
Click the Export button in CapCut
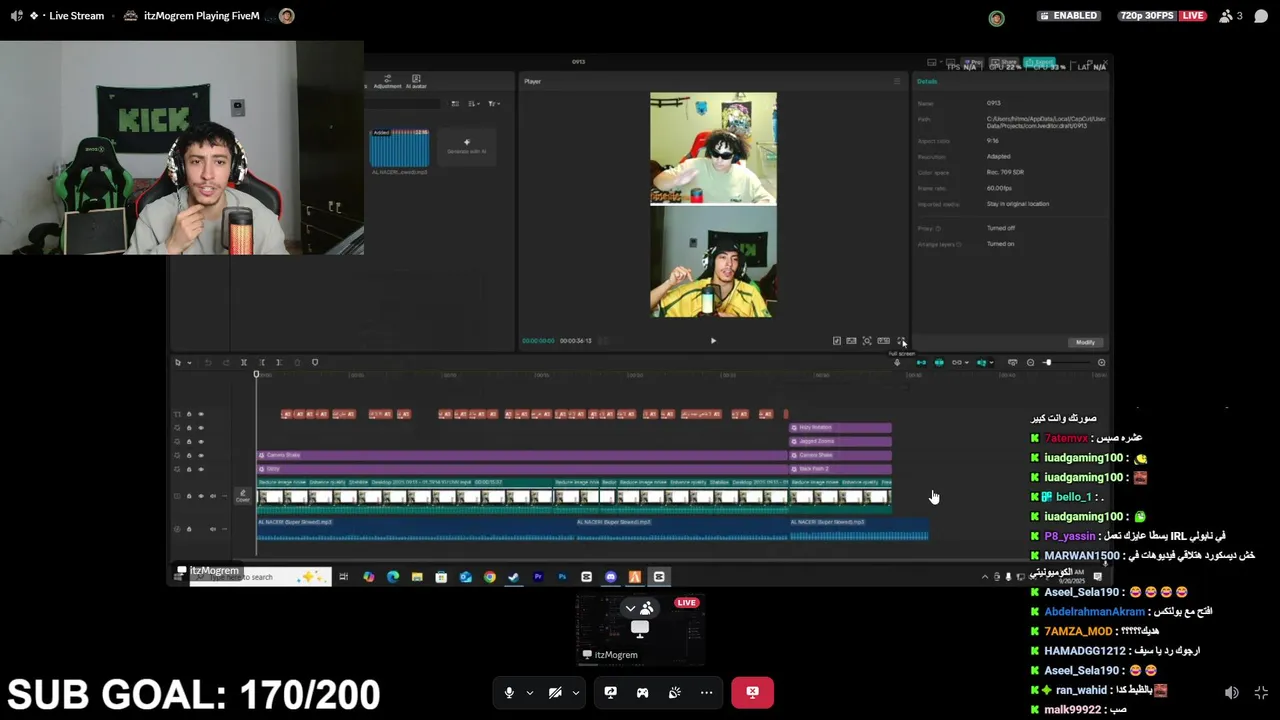coord(1039,62)
